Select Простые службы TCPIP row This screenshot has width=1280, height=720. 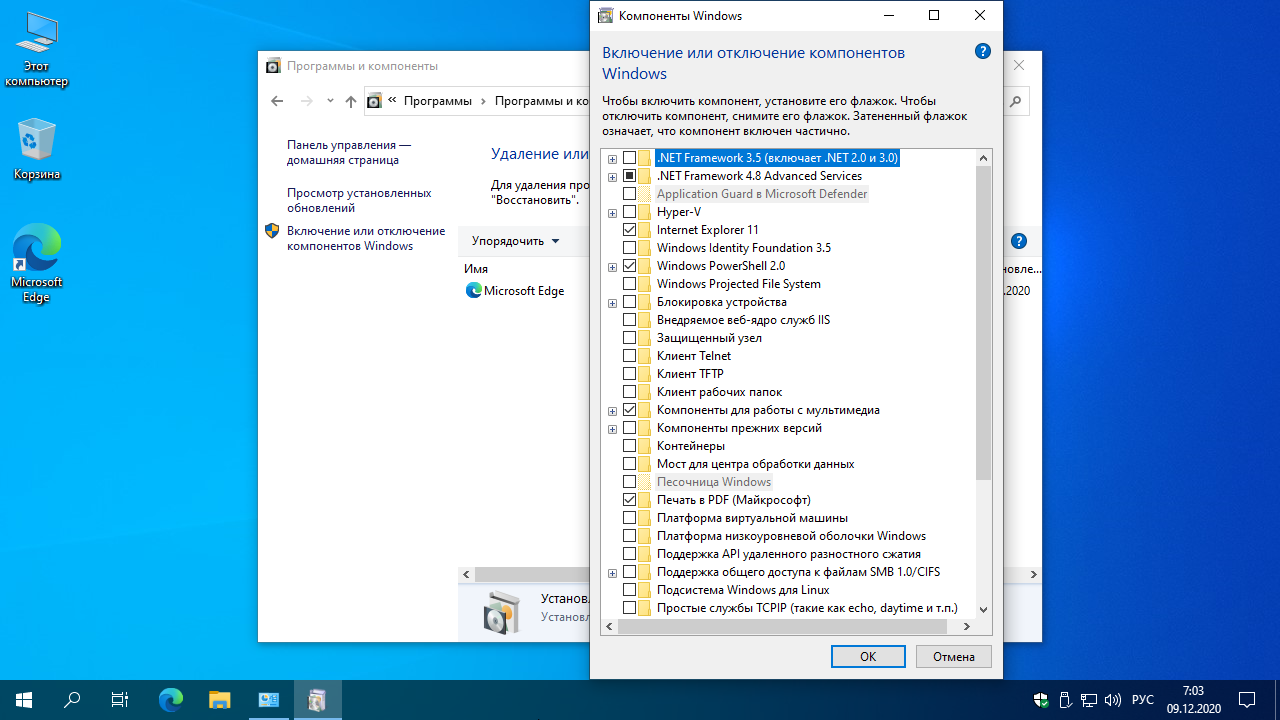807,608
